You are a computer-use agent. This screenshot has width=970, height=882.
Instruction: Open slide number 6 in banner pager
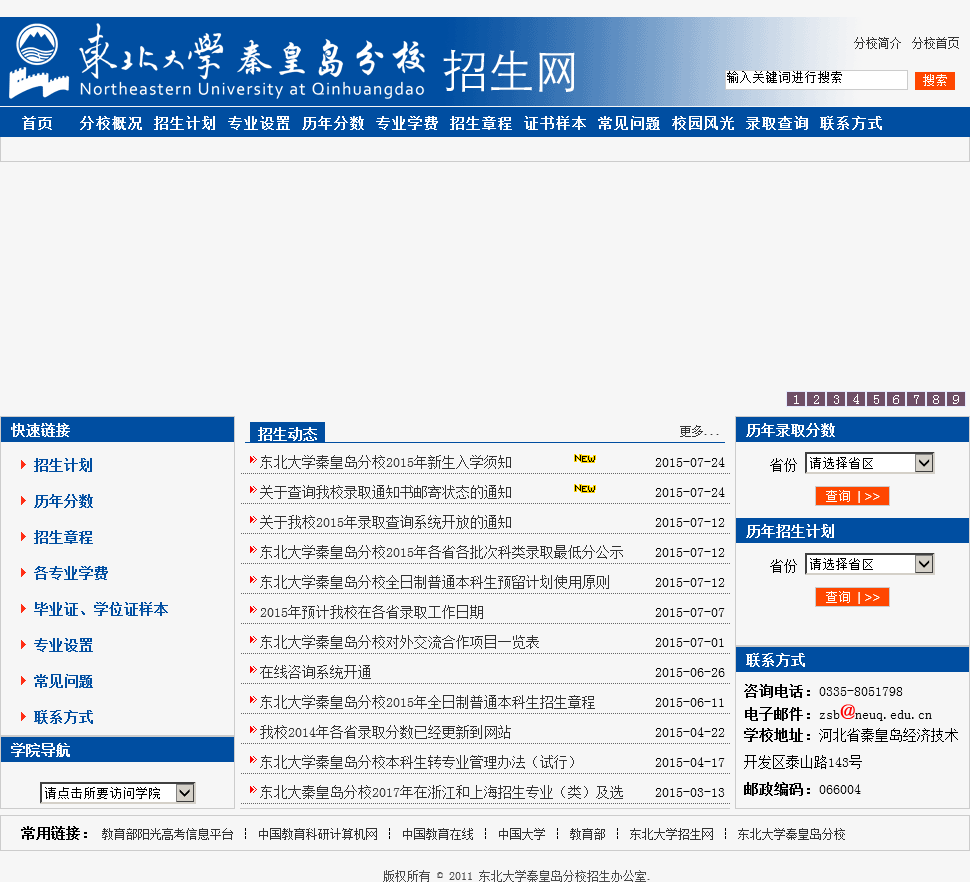(895, 399)
